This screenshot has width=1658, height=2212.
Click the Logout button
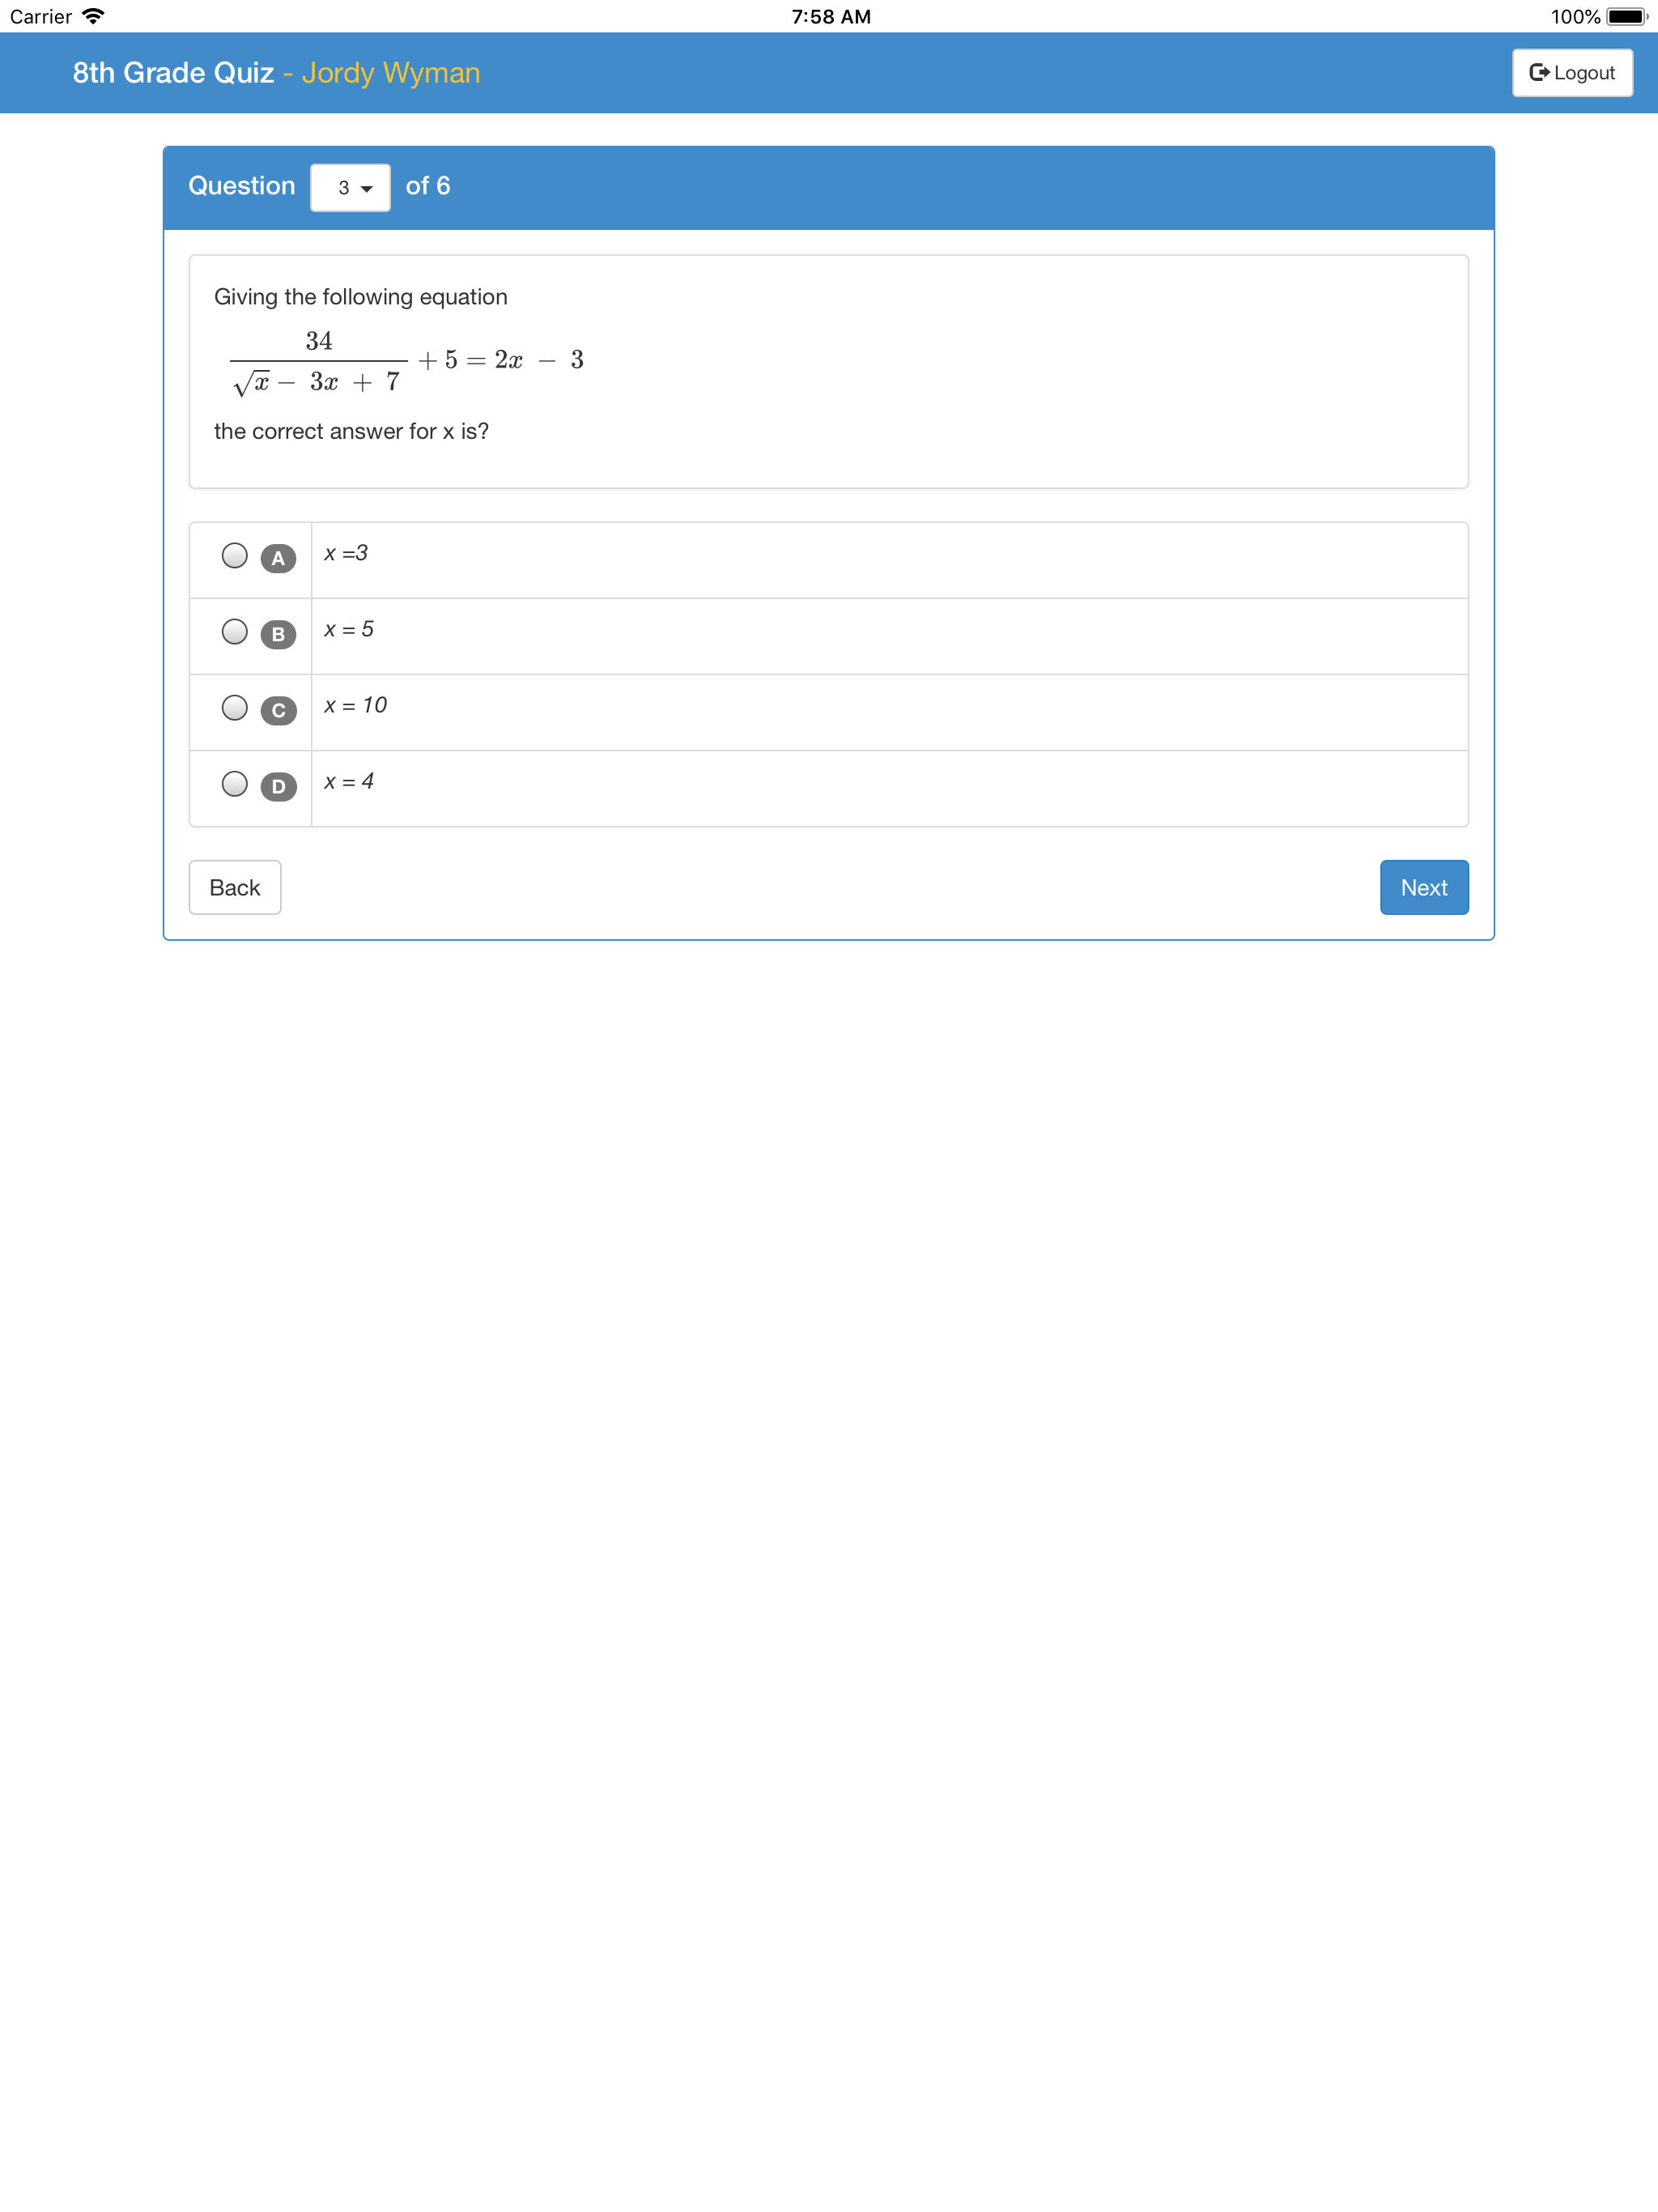(1571, 72)
